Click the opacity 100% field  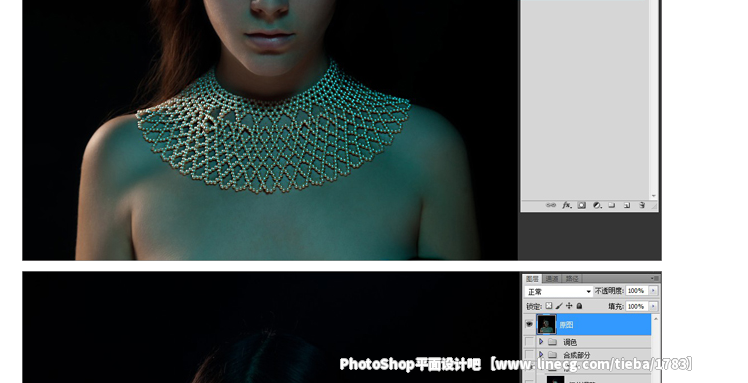(x=637, y=290)
